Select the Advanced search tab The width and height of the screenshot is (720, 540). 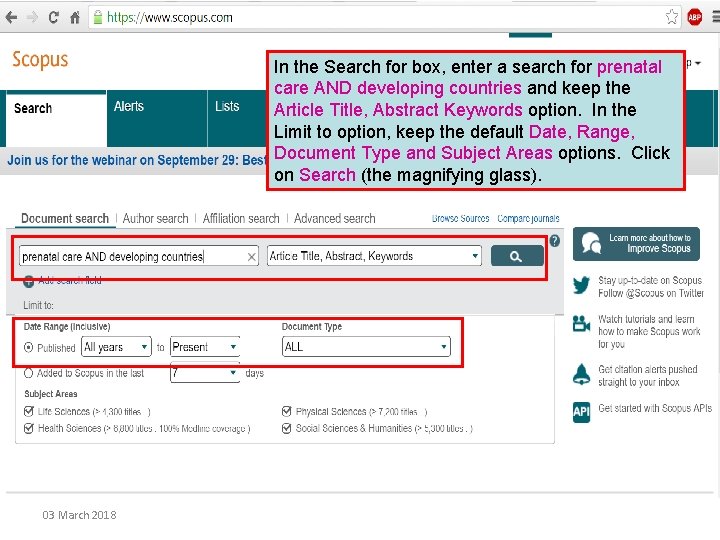point(335,219)
